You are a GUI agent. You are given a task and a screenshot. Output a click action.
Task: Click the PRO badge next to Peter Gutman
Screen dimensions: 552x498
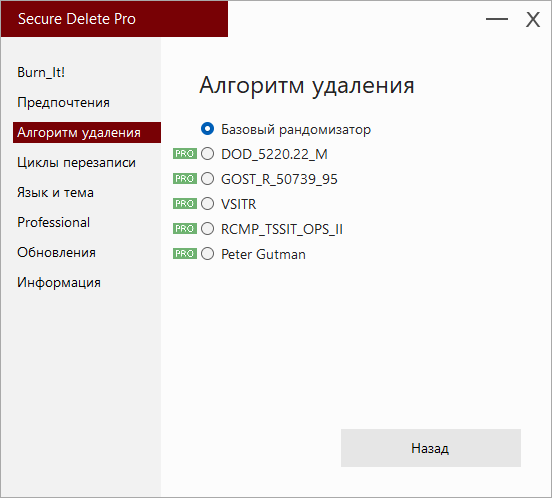coord(185,254)
